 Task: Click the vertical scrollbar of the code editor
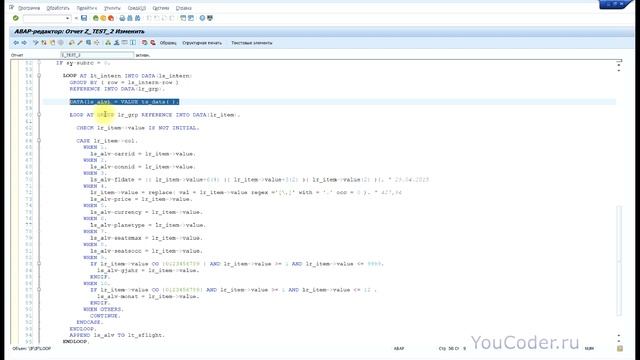click(619, 261)
